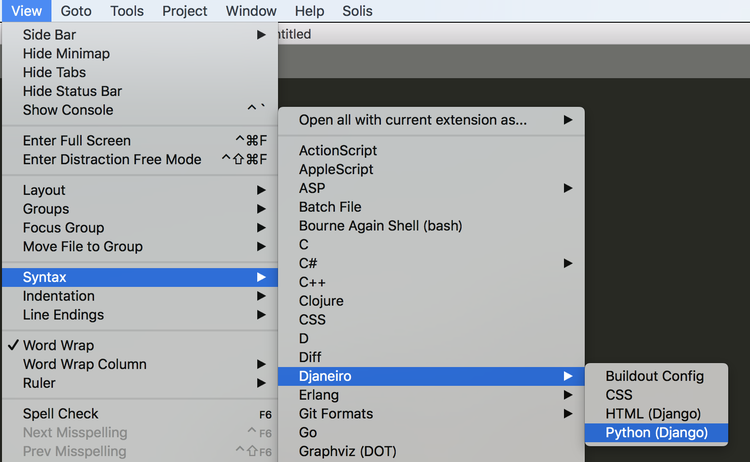This screenshot has width=750, height=462.
Task: Expand the Side Bar submenu
Action: click(140, 35)
